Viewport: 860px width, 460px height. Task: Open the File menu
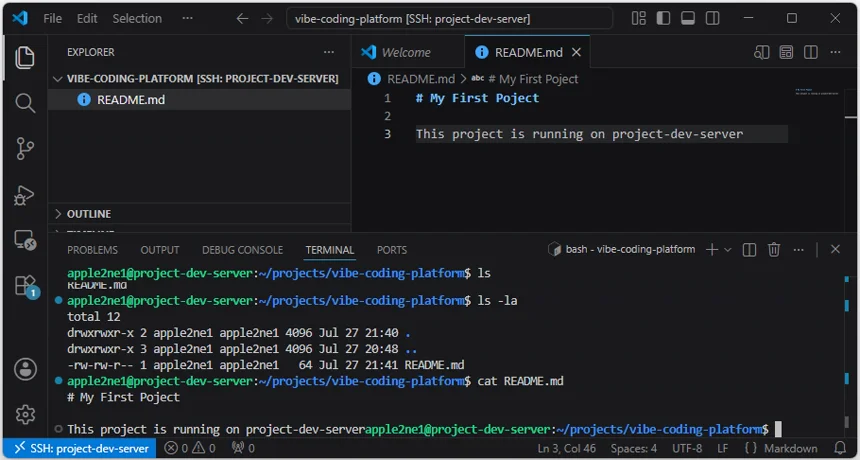point(52,18)
